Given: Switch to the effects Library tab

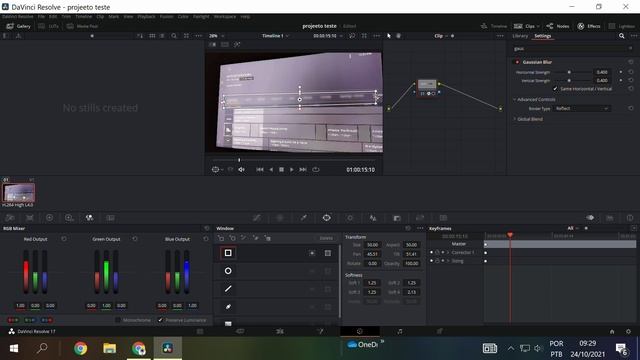Looking at the screenshot, I should coord(520,36).
